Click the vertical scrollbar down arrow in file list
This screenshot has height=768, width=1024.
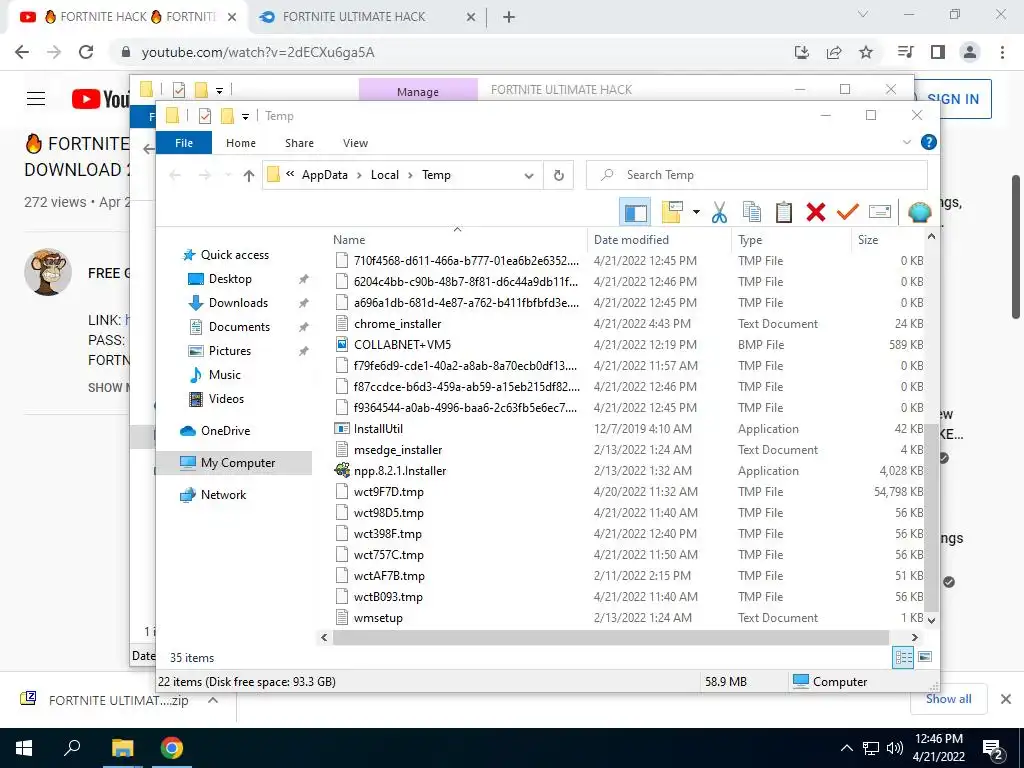pyautogui.click(x=932, y=620)
